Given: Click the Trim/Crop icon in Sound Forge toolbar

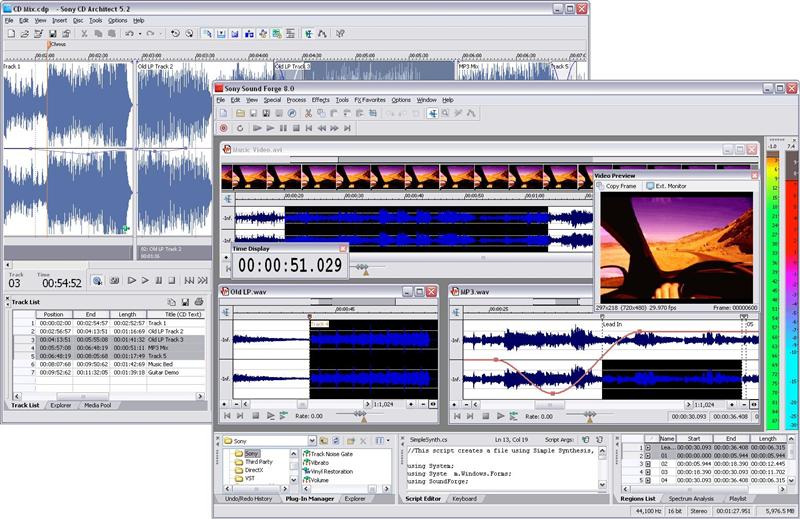Looking at the screenshot, I should point(373,113).
